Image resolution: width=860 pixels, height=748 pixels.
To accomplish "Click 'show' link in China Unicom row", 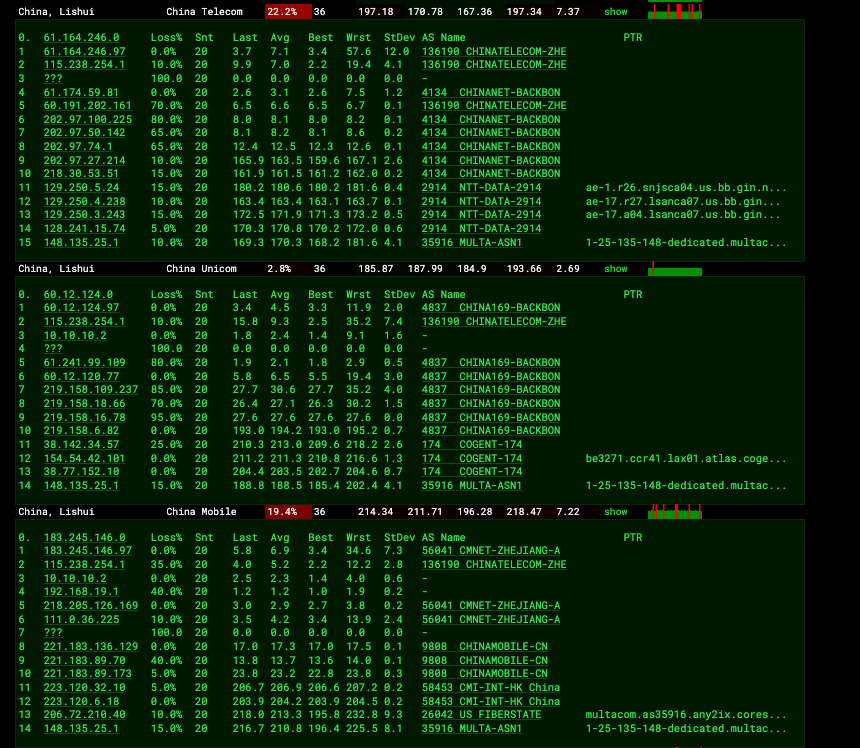I will tap(615, 269).
